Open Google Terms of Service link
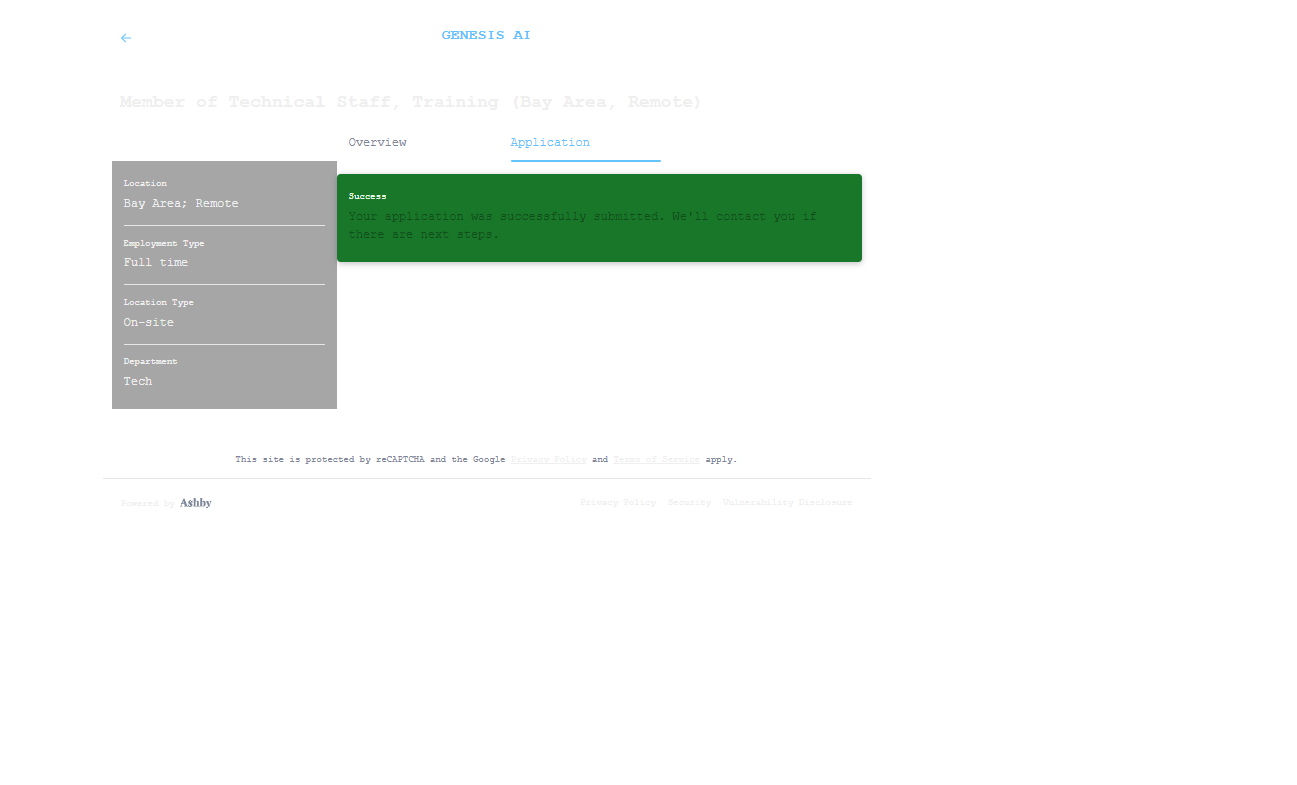Screen dimensions: 1297x785 (x=656, y=460)
